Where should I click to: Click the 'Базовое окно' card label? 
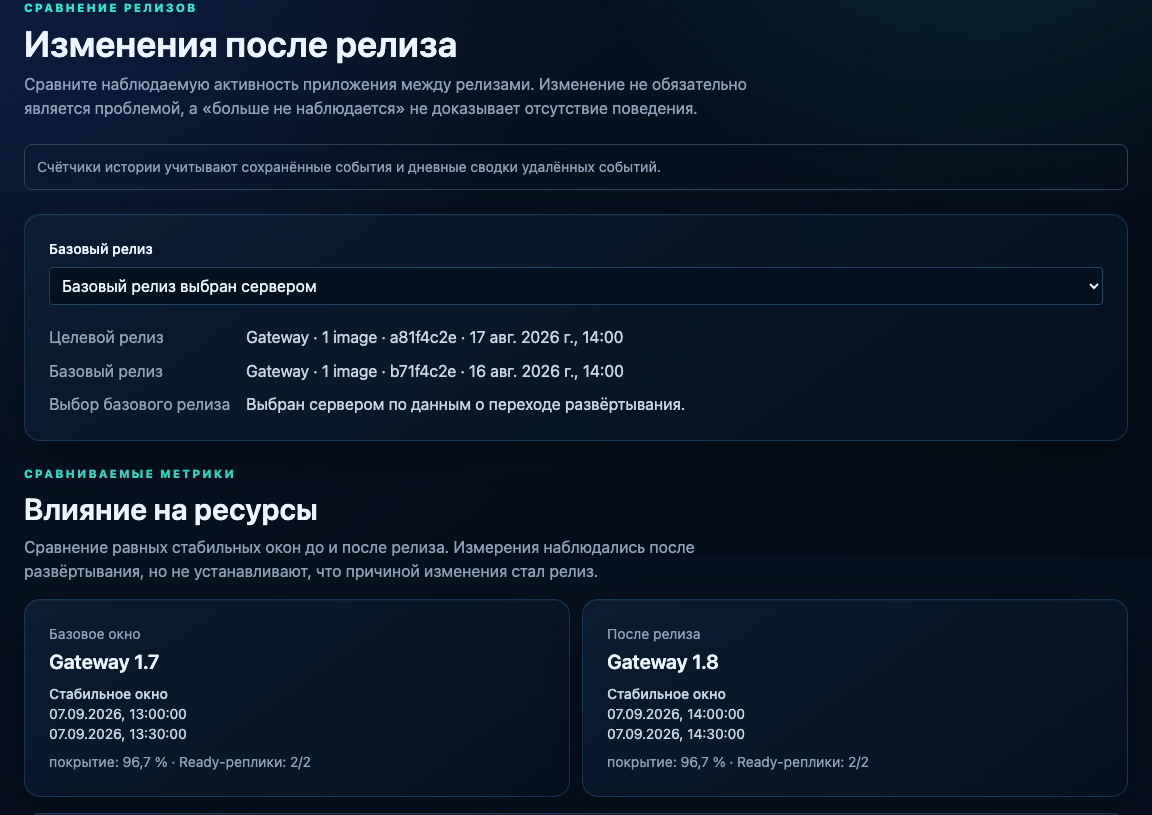click(x=95, y=634)
